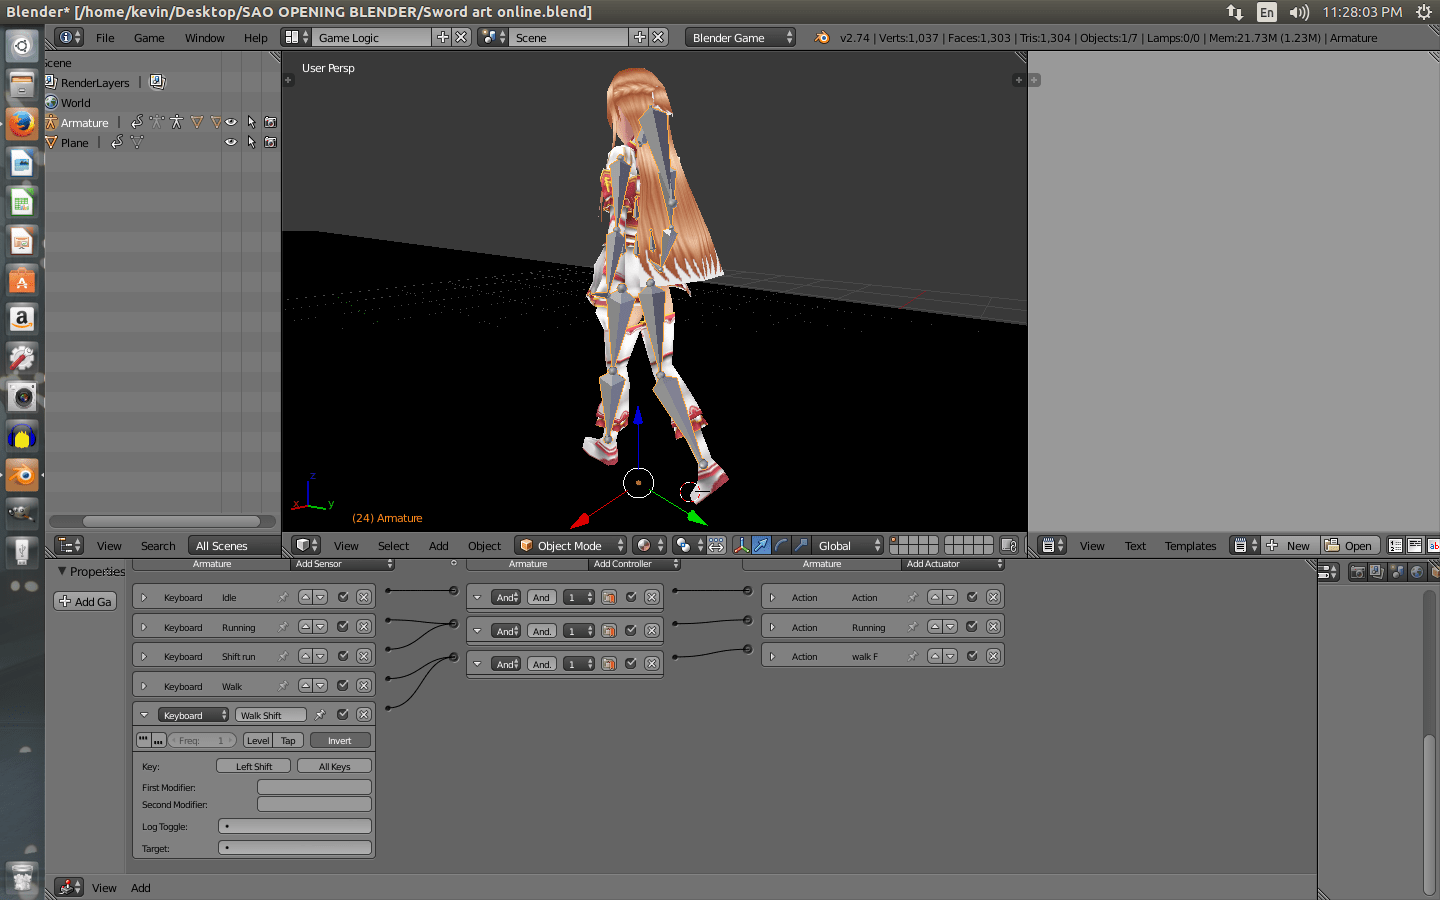Adjust the Freq slider on Walk Shift sensor

(202, 740)
